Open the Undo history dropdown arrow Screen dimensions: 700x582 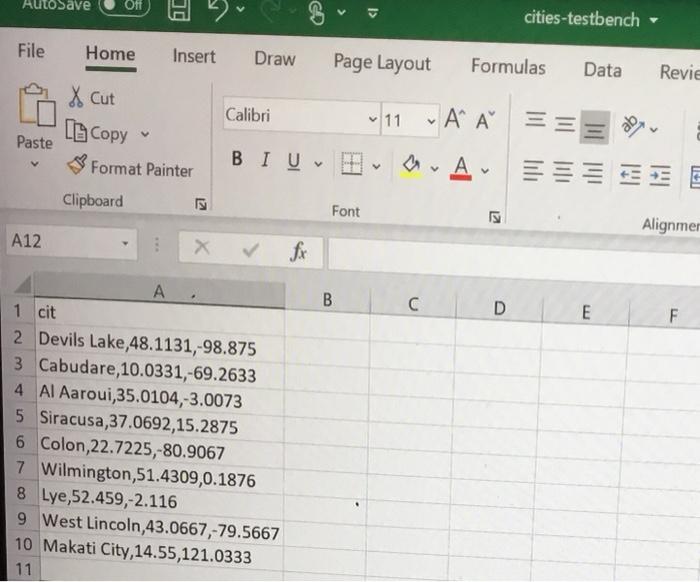[x=241, y=9]
